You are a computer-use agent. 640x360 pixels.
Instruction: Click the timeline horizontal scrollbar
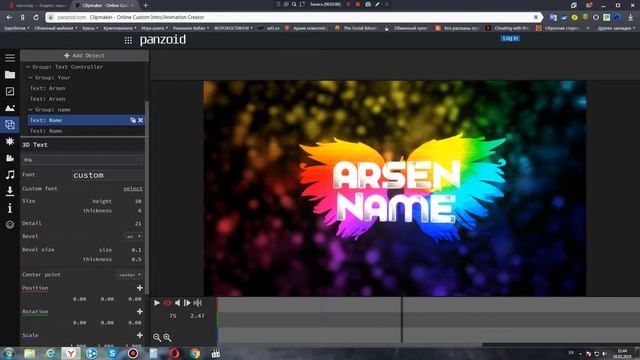coord(561,345)
